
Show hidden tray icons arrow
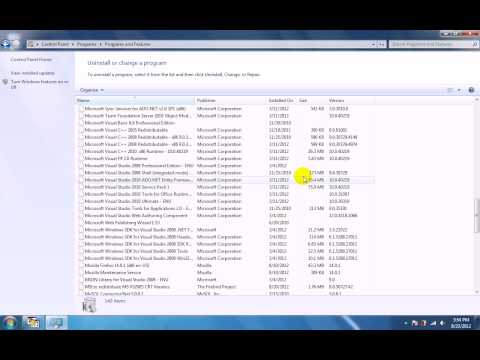[406, 323]
